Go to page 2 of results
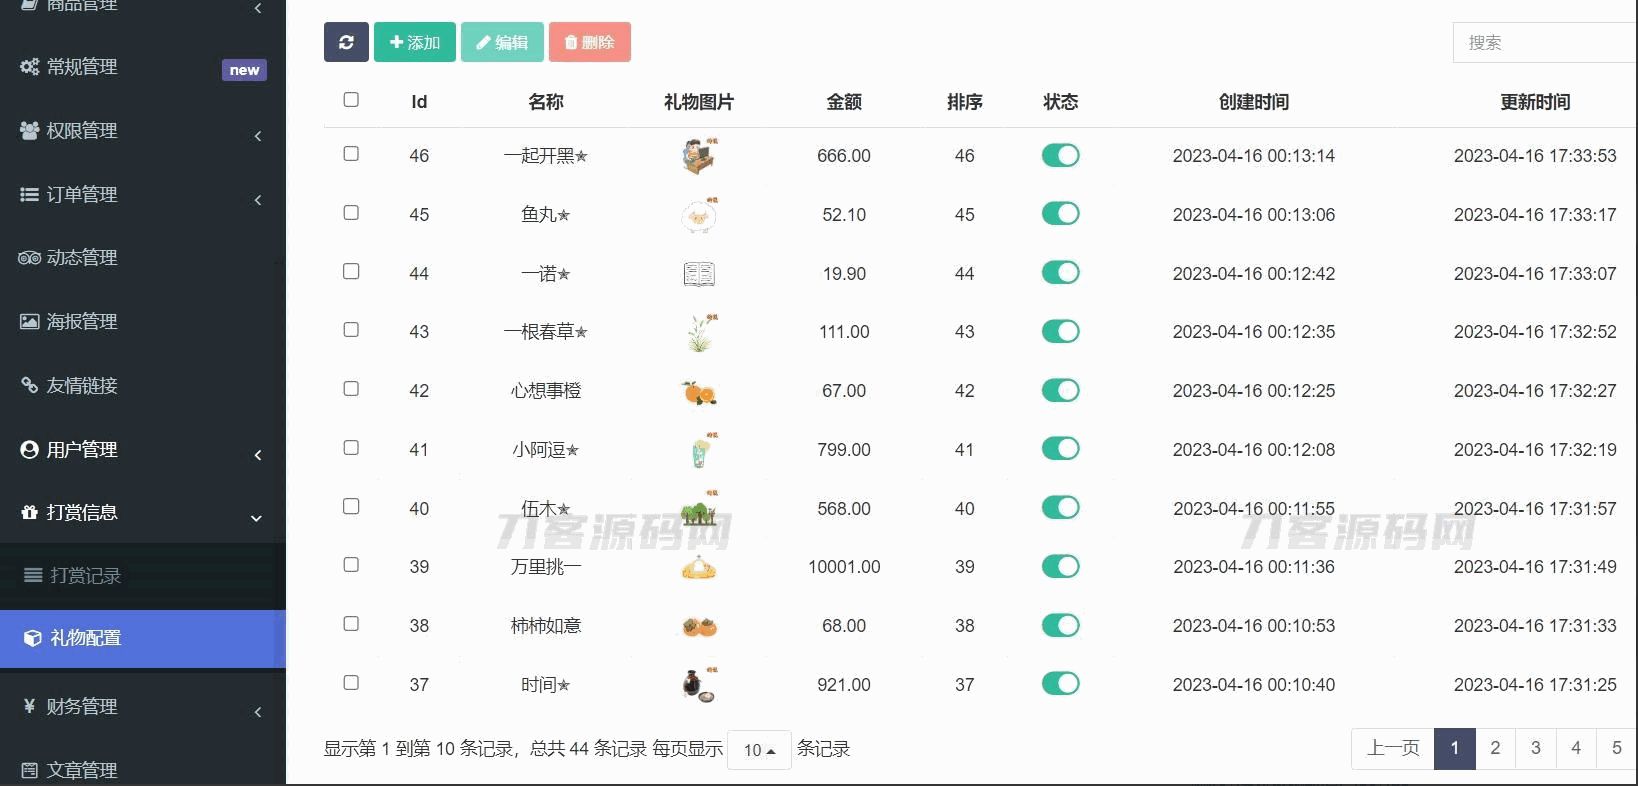Viewport: 1638px width, 786px height. (x=1495, y=748)
